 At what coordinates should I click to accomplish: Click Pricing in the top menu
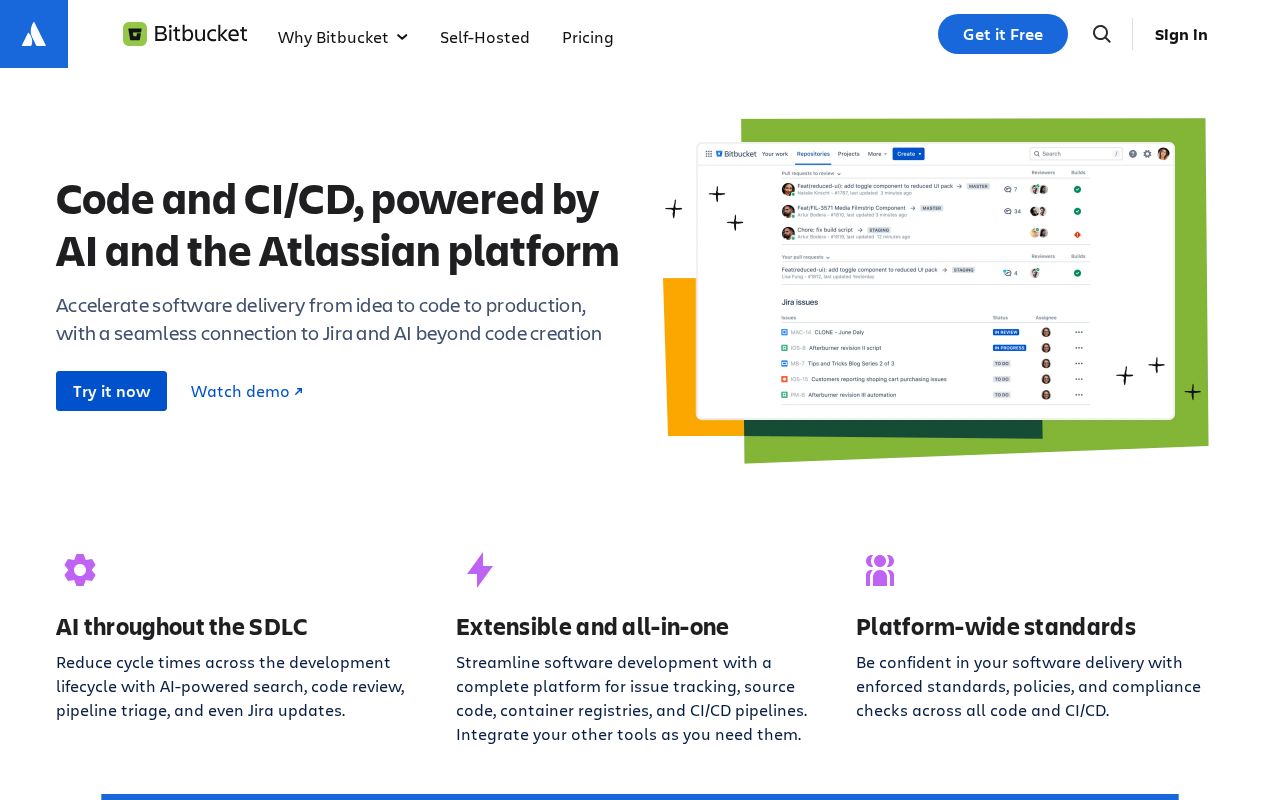pyautogui.click(x=588, y=37)
